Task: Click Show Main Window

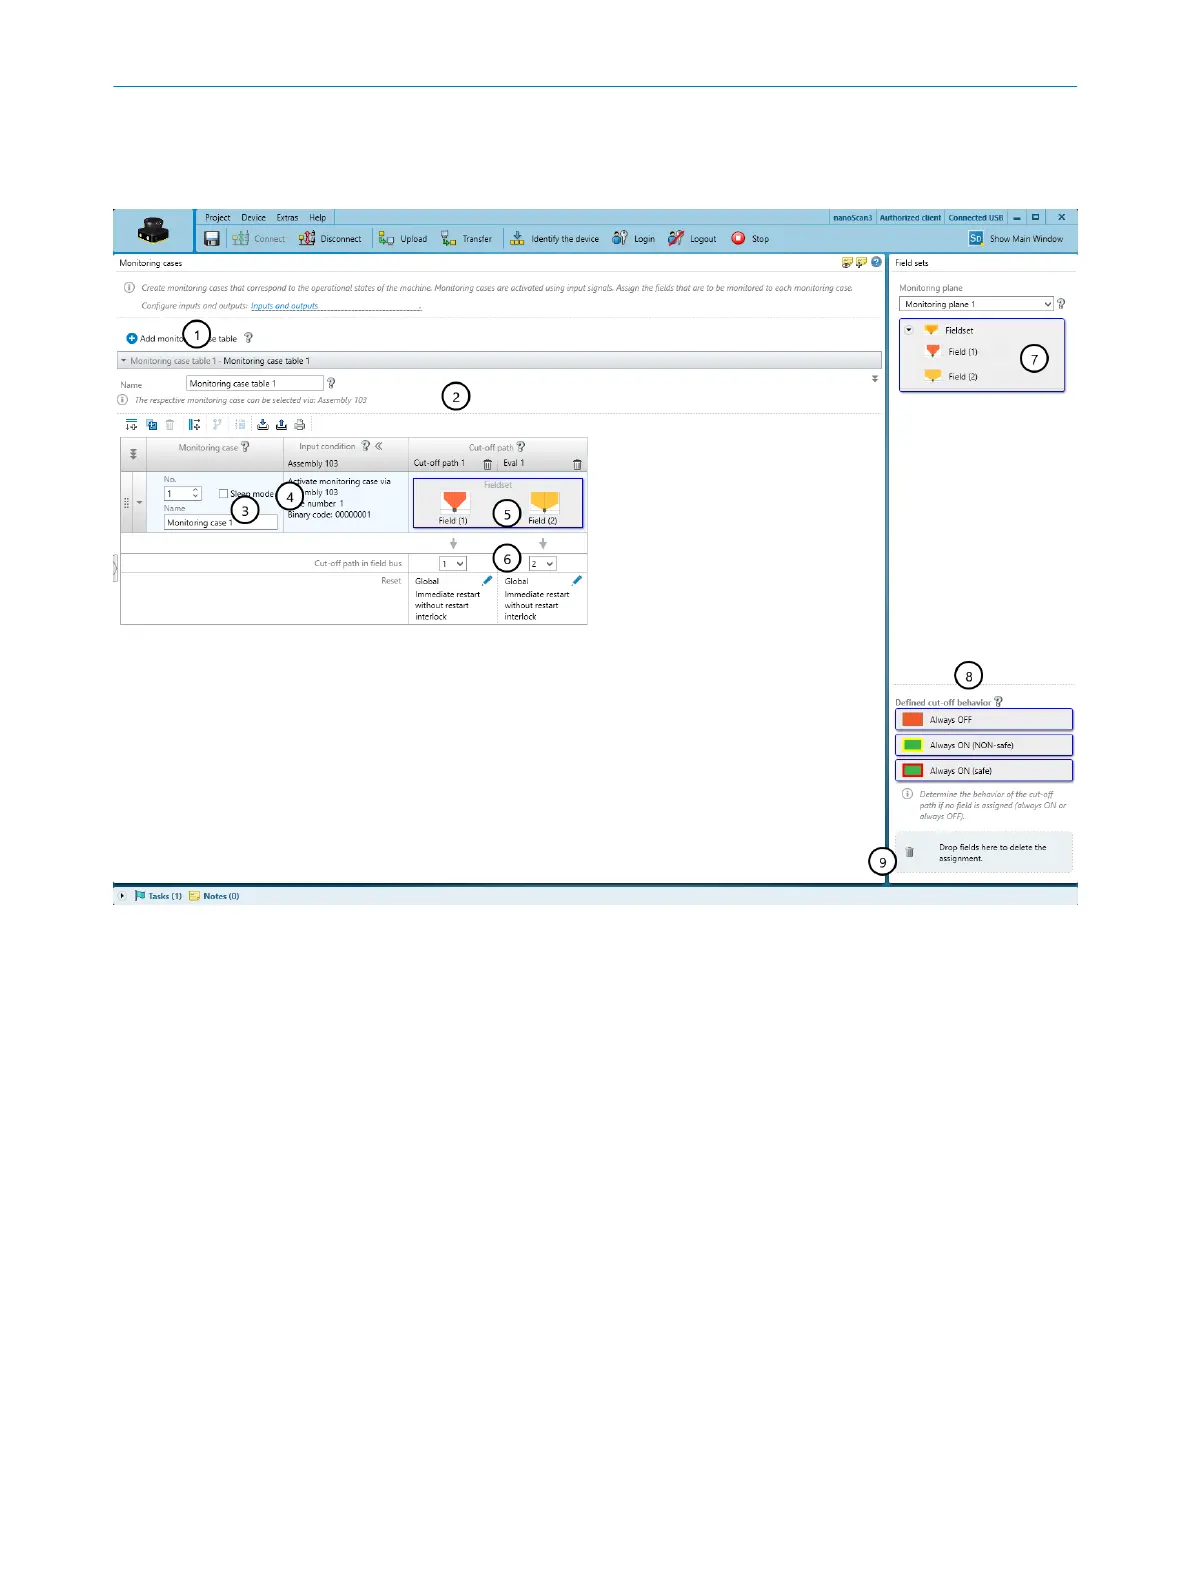Action: pos(1016,239)
